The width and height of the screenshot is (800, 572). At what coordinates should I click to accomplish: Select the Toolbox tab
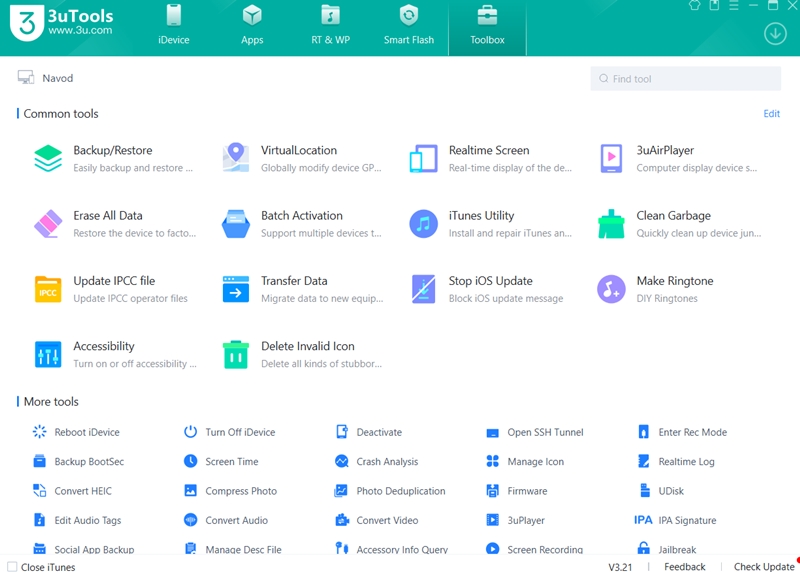click(x=487, y=28)
